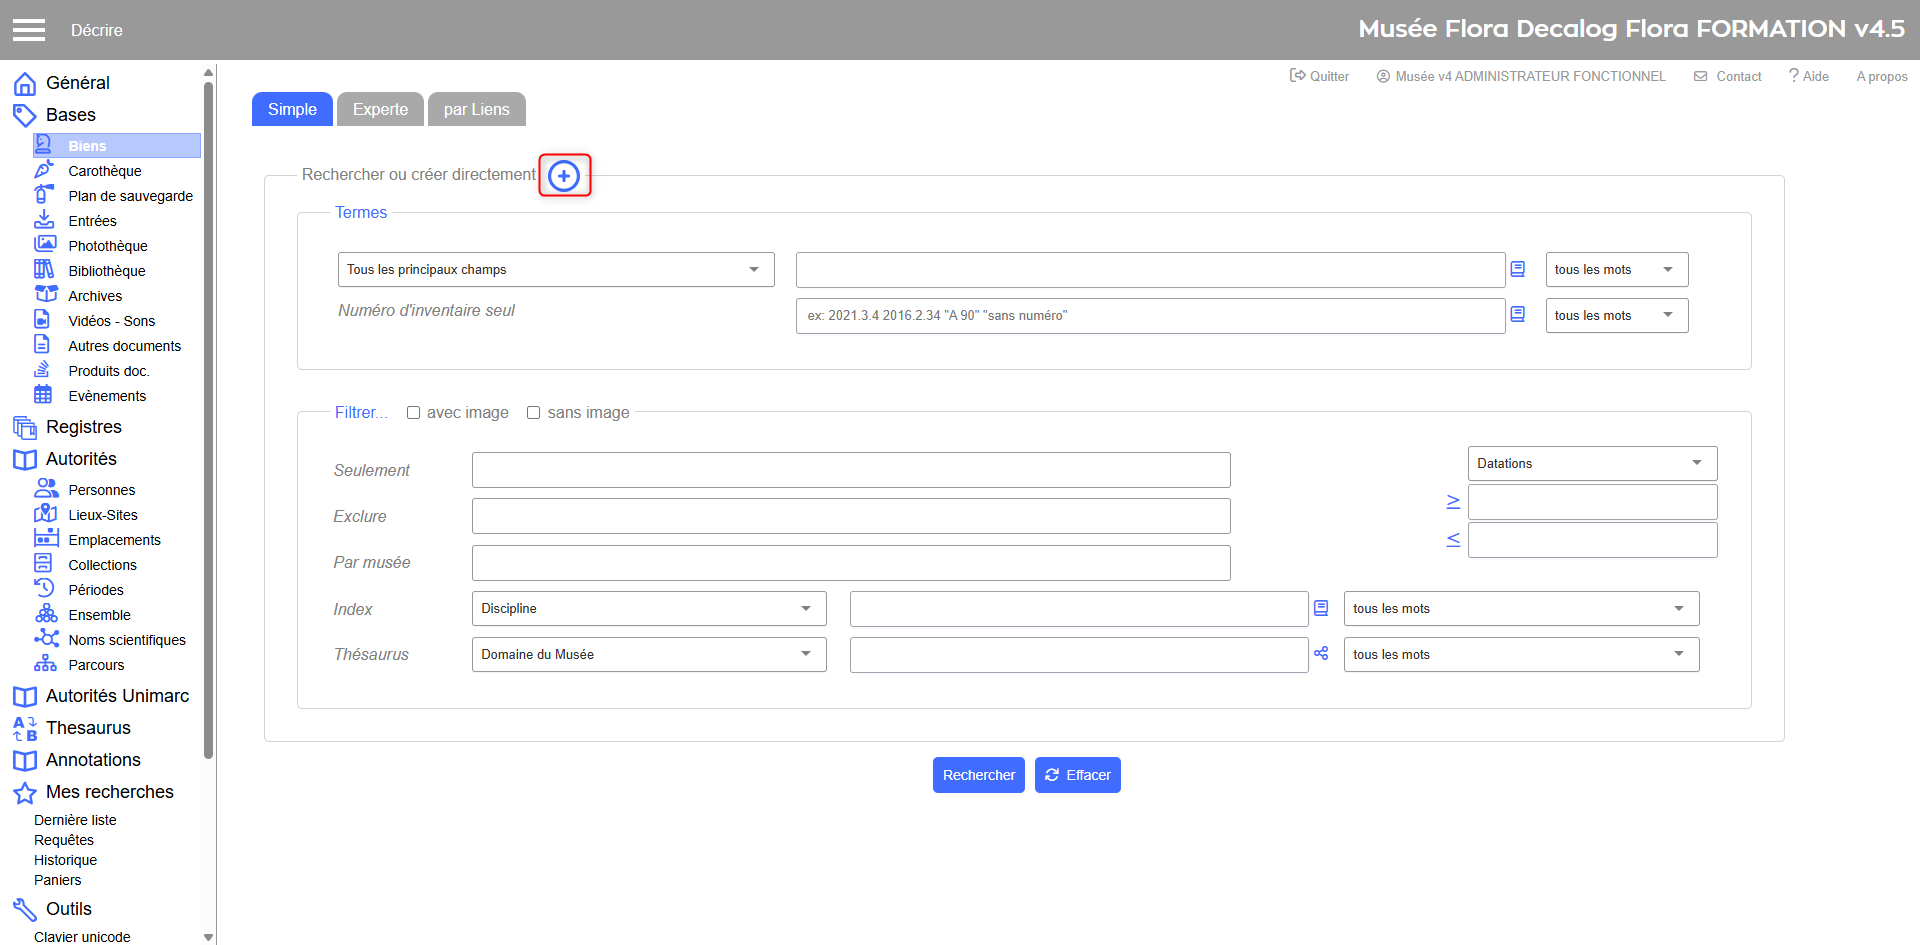Click the Général home icon
The width and height of the screenshot is (1920, 945).
click(25, 83)
